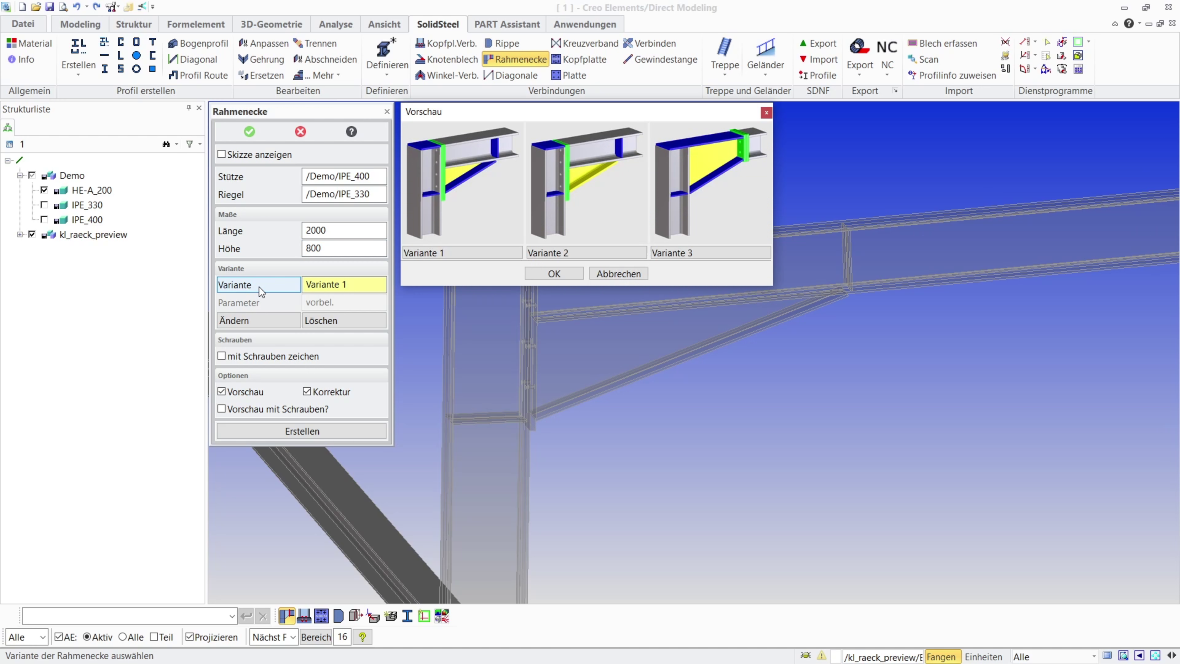
Task: Toggle the Projizieren checkbox
Action: [x=190, y=637]
